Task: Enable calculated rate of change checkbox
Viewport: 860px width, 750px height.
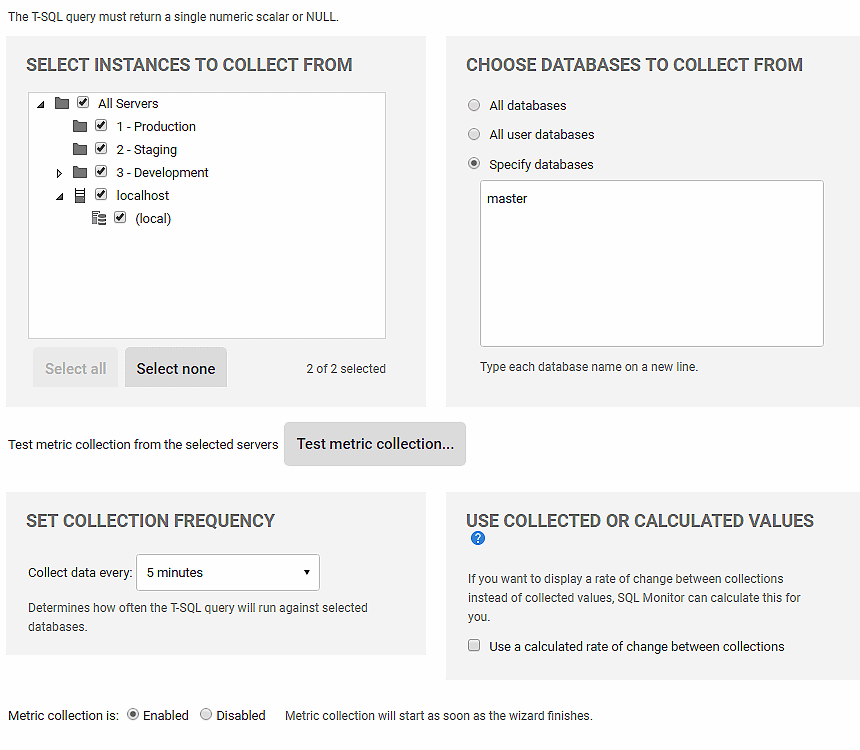Action: tap(474, 645)
